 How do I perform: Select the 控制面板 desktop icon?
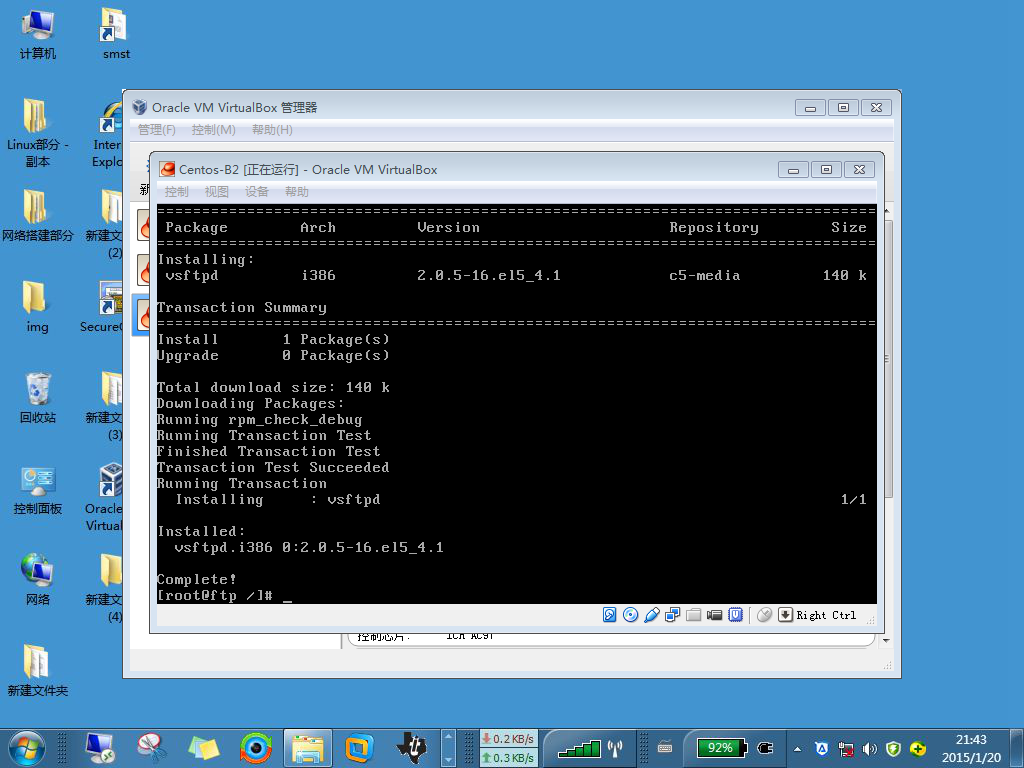[x=37, y=490]
